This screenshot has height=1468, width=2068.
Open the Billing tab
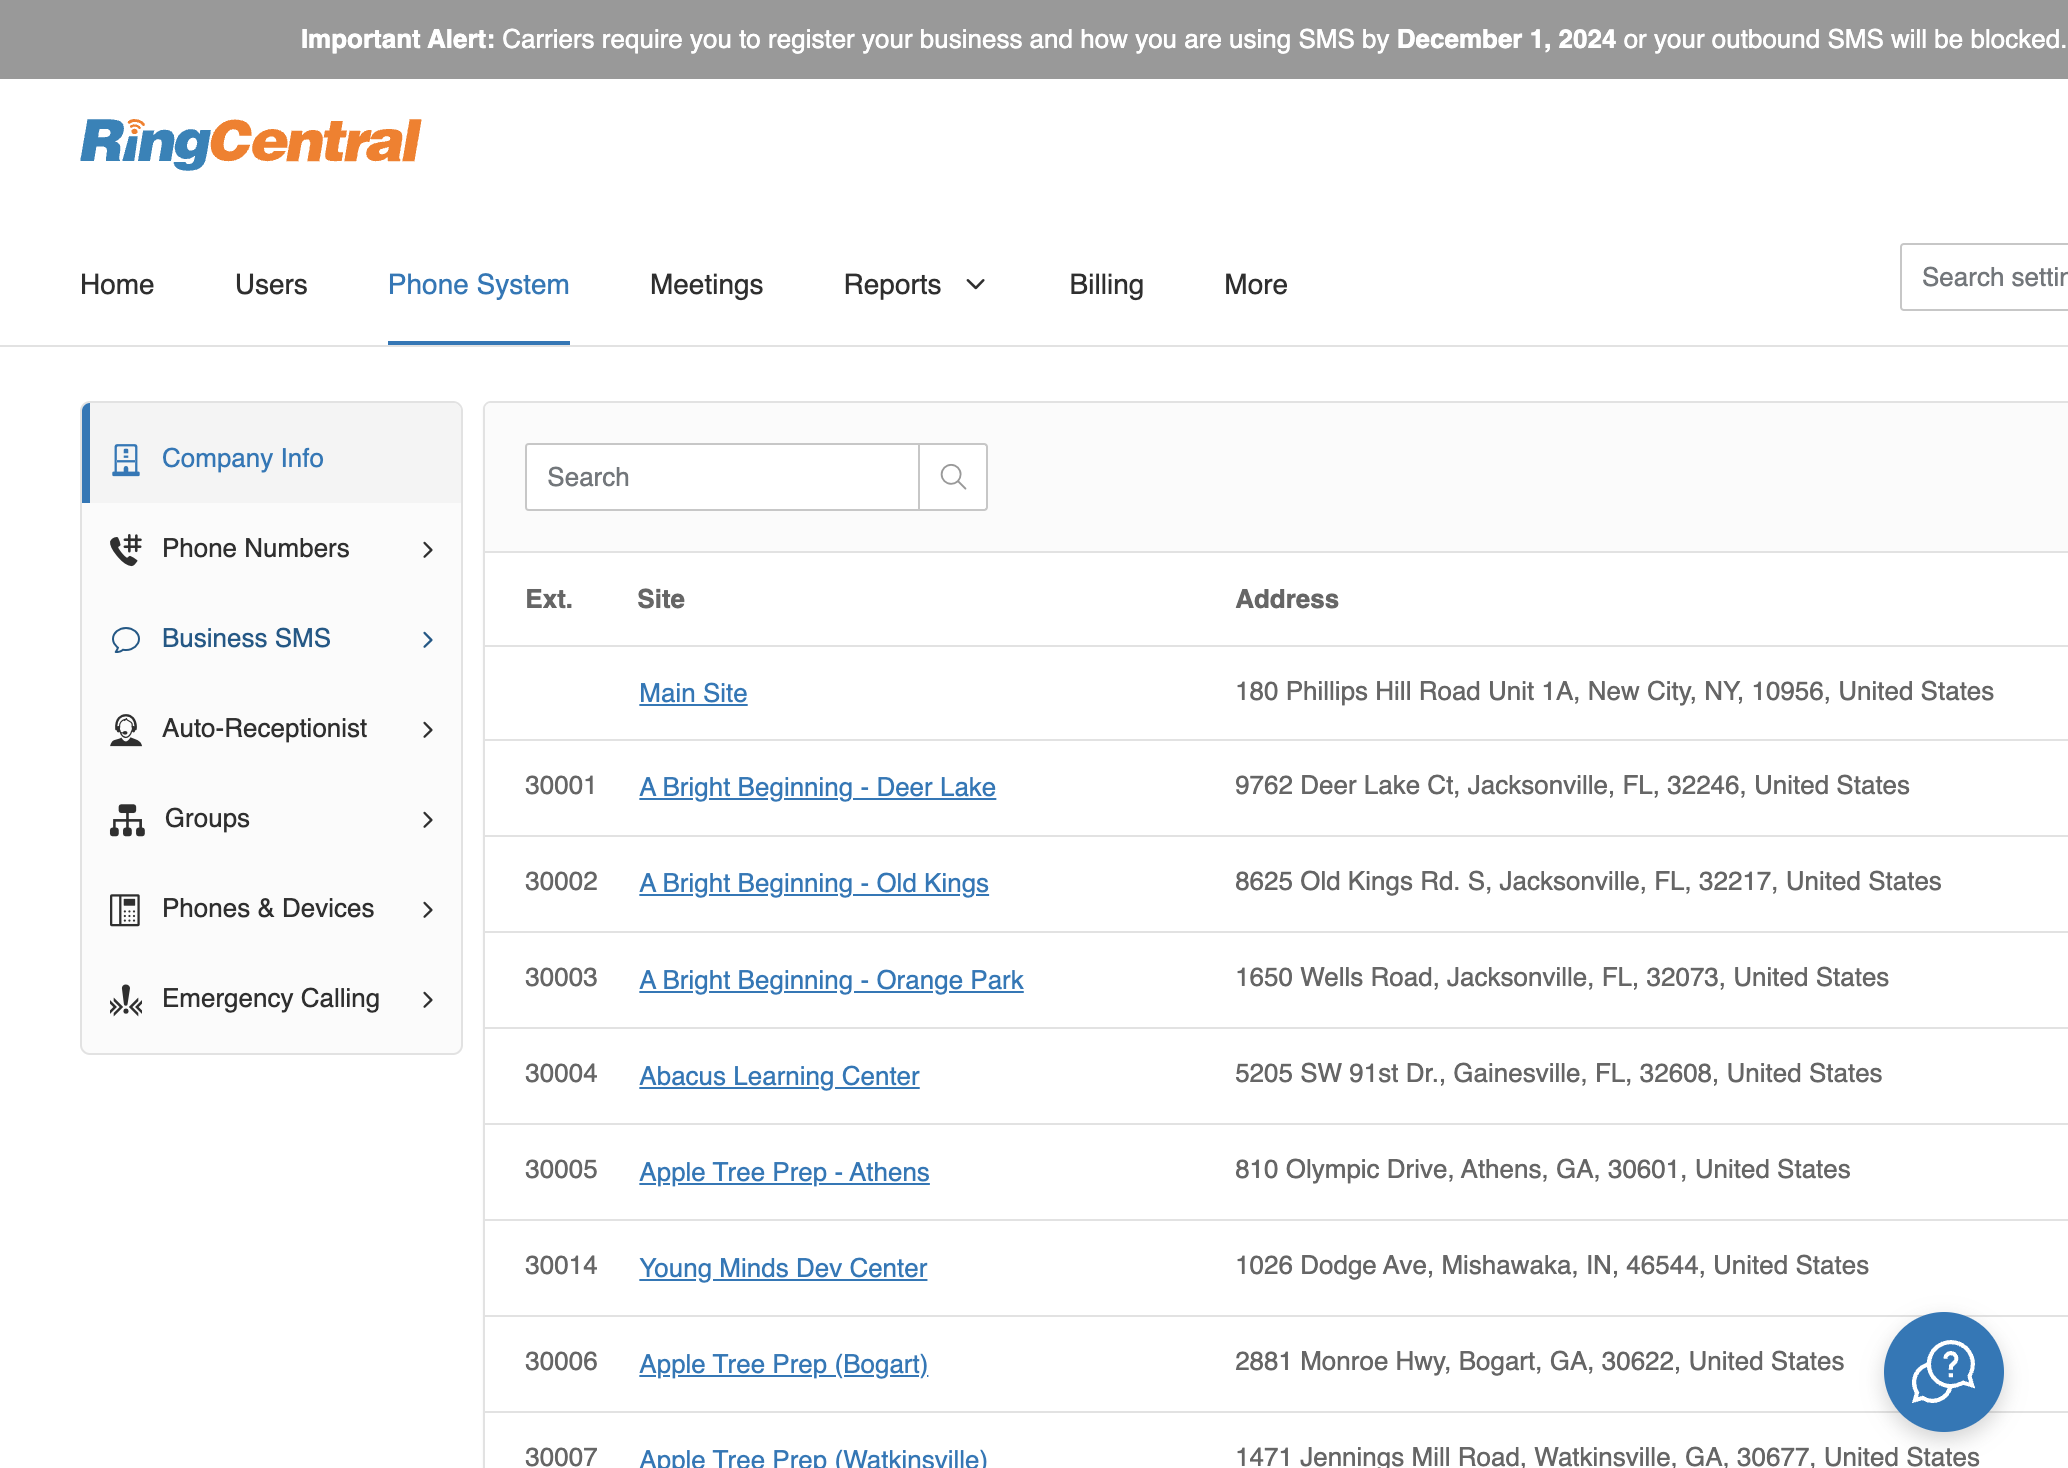click(x=1106, y=285)
